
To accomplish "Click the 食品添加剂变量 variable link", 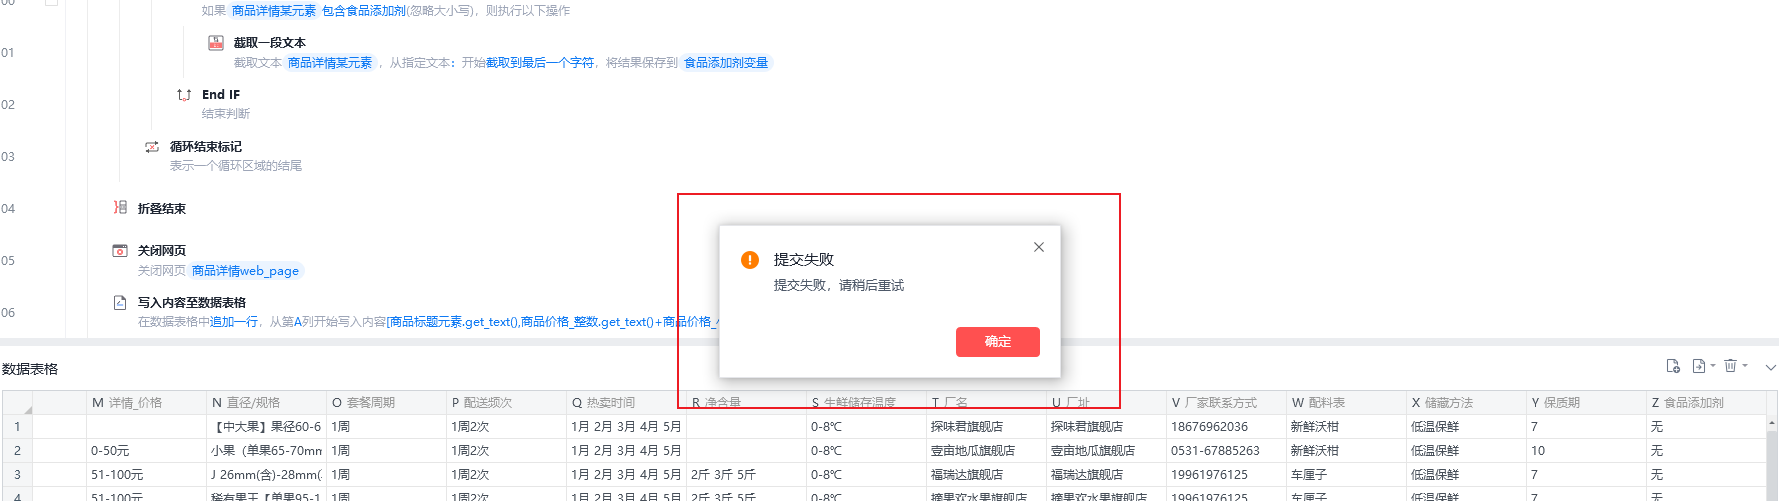I will 726,63.
